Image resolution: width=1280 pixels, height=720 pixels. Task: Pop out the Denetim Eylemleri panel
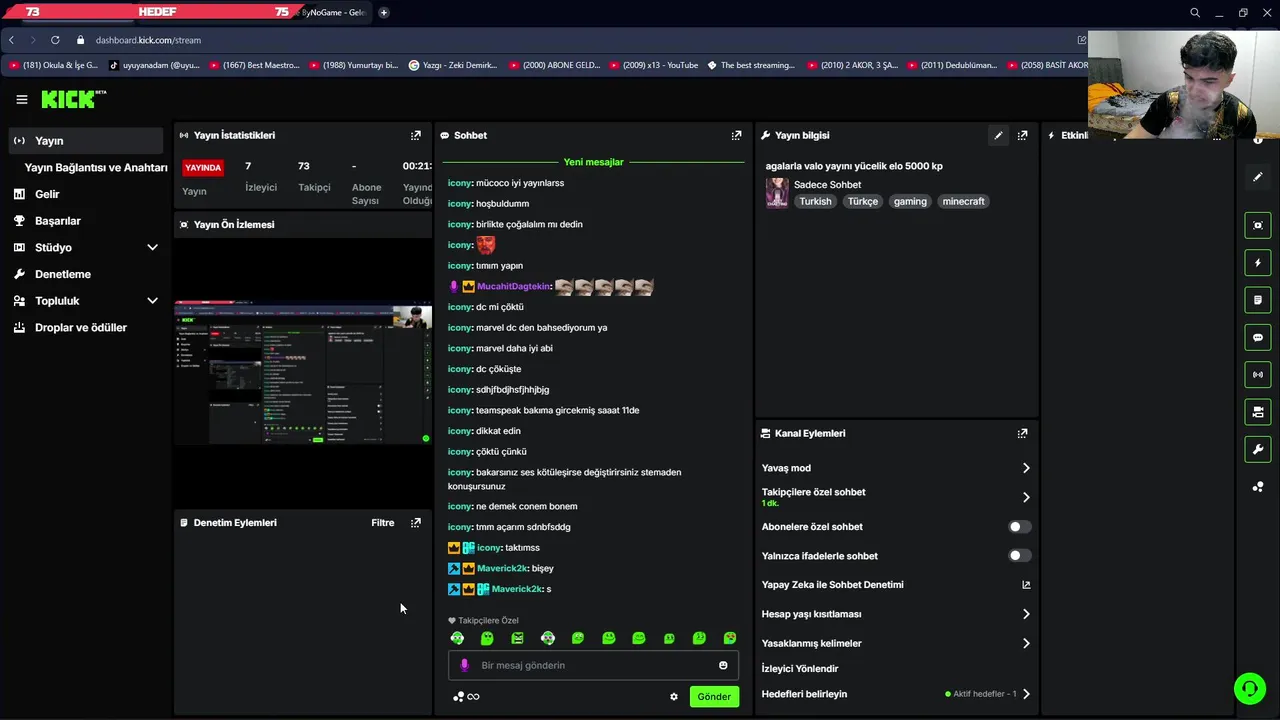[x=416, y=522]
